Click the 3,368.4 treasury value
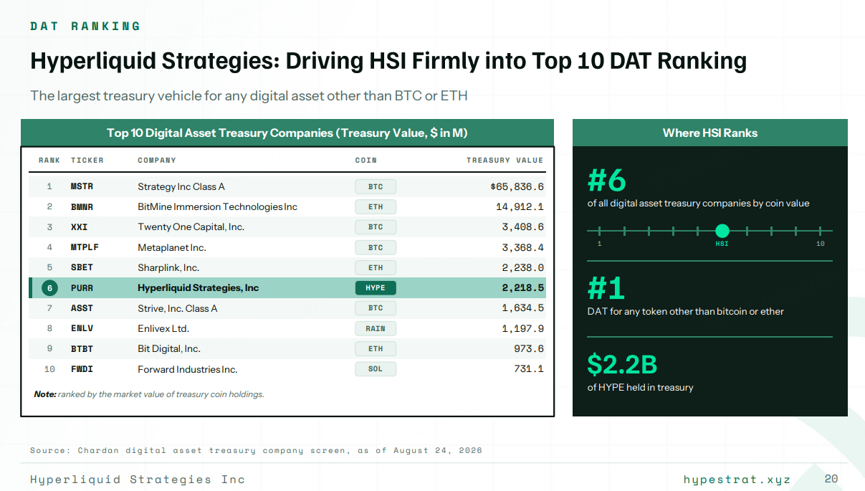The image size is (865, 491). [x=523, y=248]
